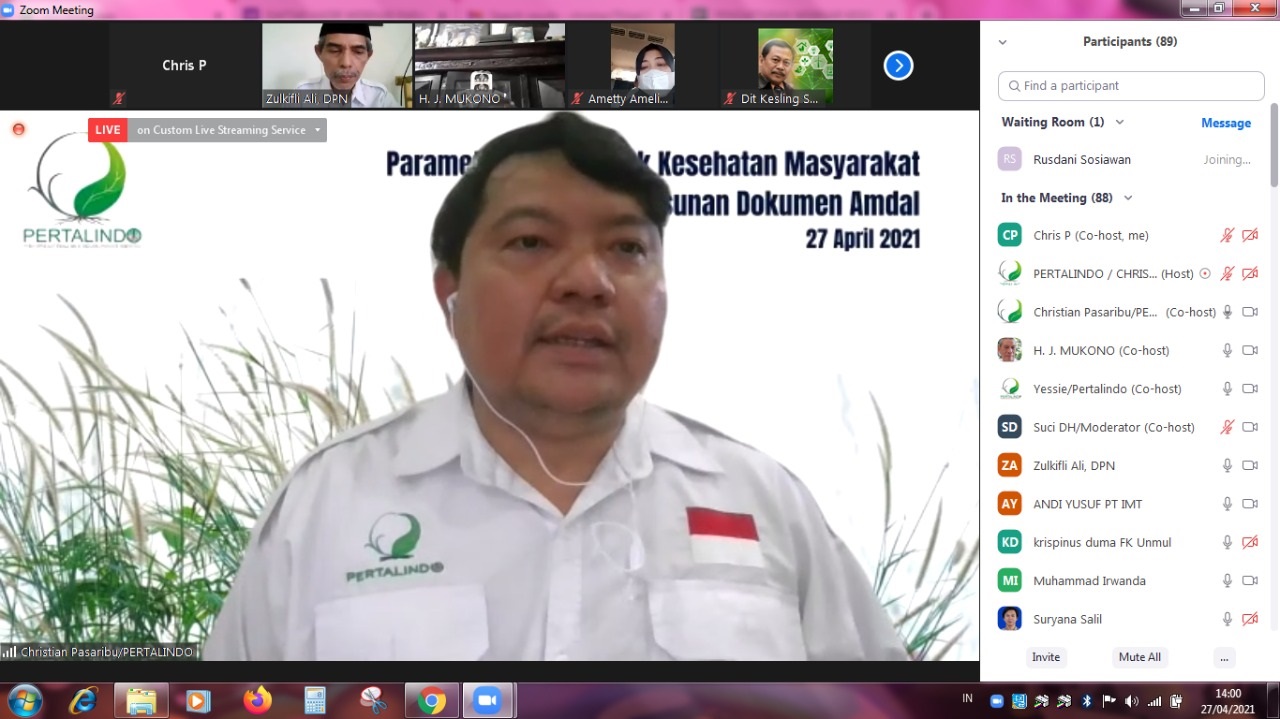The image size is (1280, 719).
Task: Click the Zoom icon in the taskbar
Action: [x=488, y=700]
